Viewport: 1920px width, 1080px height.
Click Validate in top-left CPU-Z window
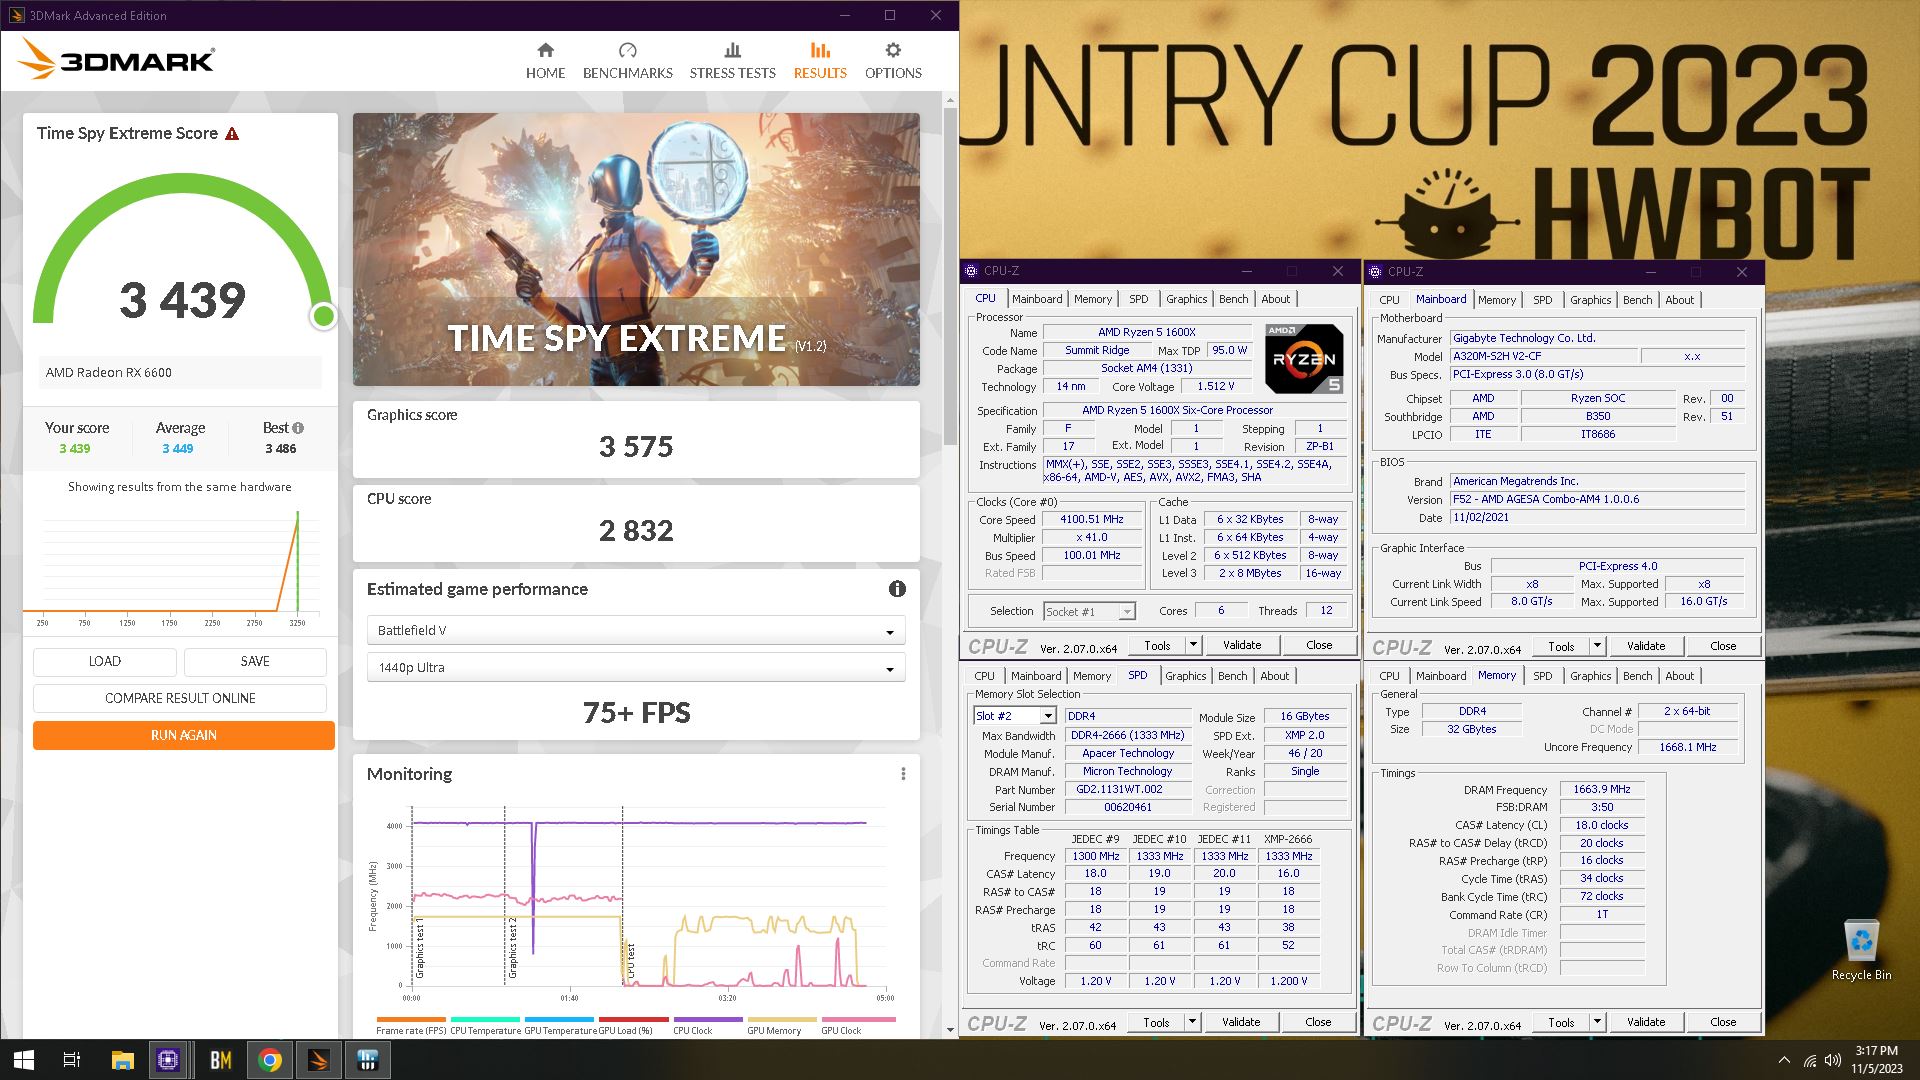click(1242, 645)
